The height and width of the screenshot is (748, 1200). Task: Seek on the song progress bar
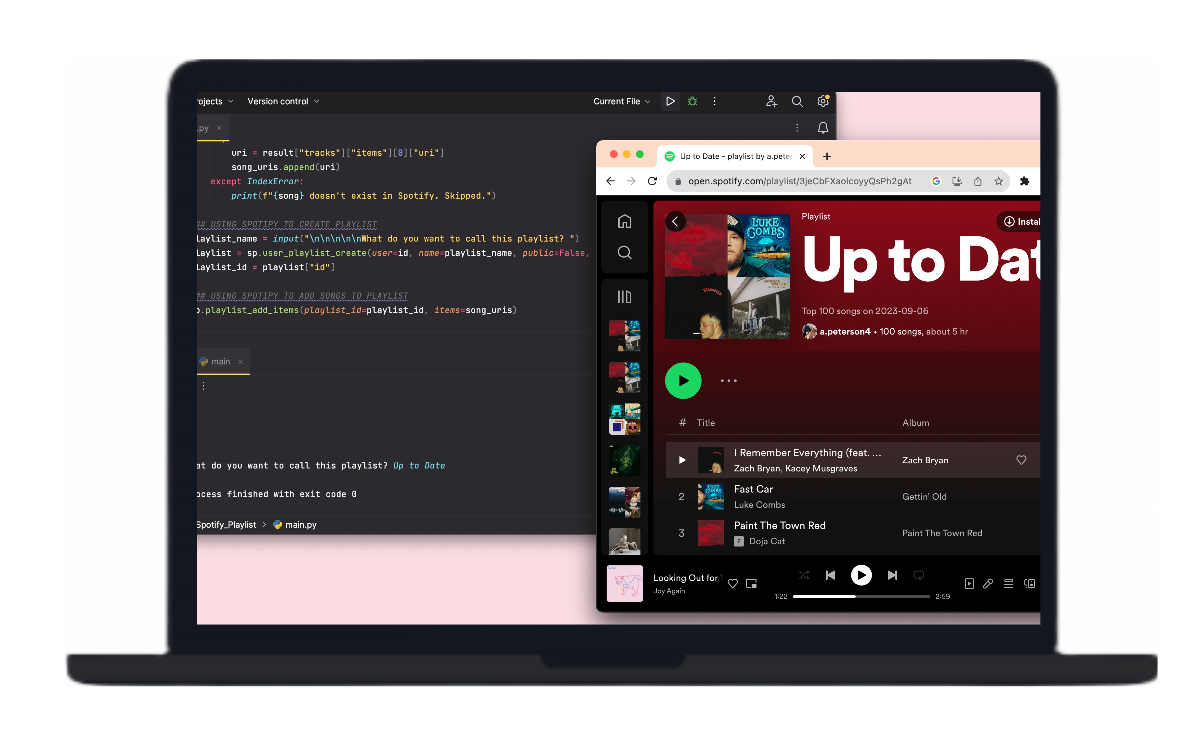[x=861, y=597]
